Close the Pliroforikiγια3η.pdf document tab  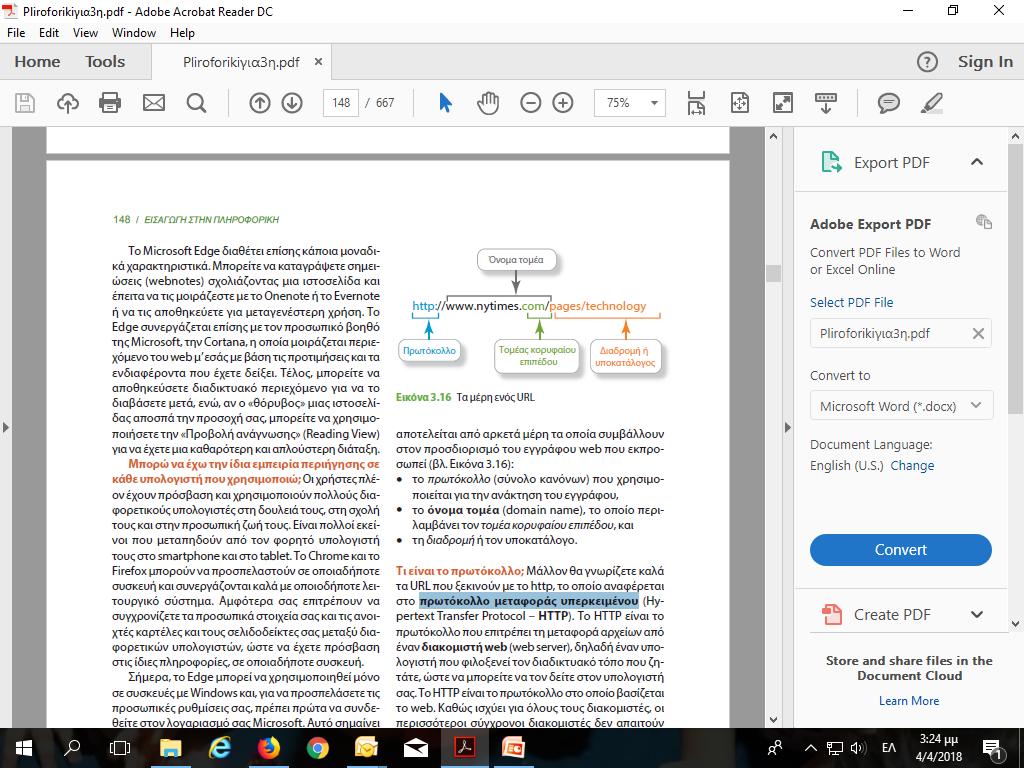pos(319,61)
